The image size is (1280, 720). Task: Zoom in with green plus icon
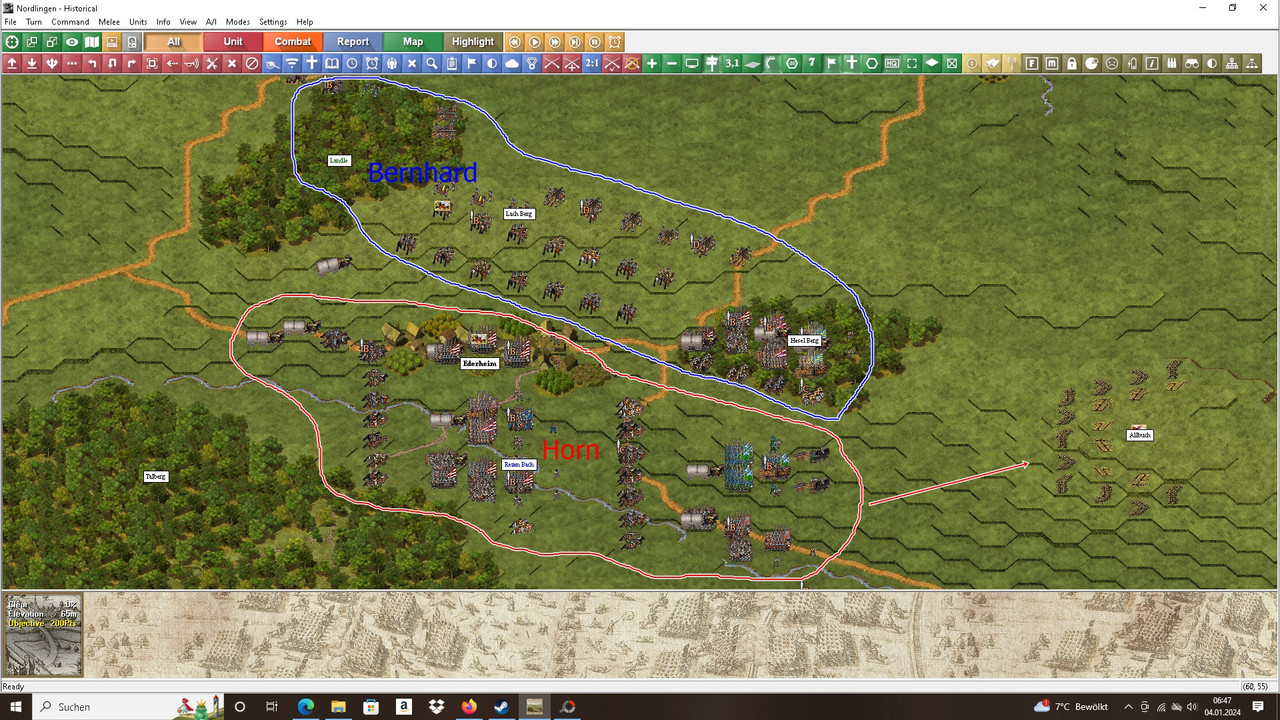652,63
